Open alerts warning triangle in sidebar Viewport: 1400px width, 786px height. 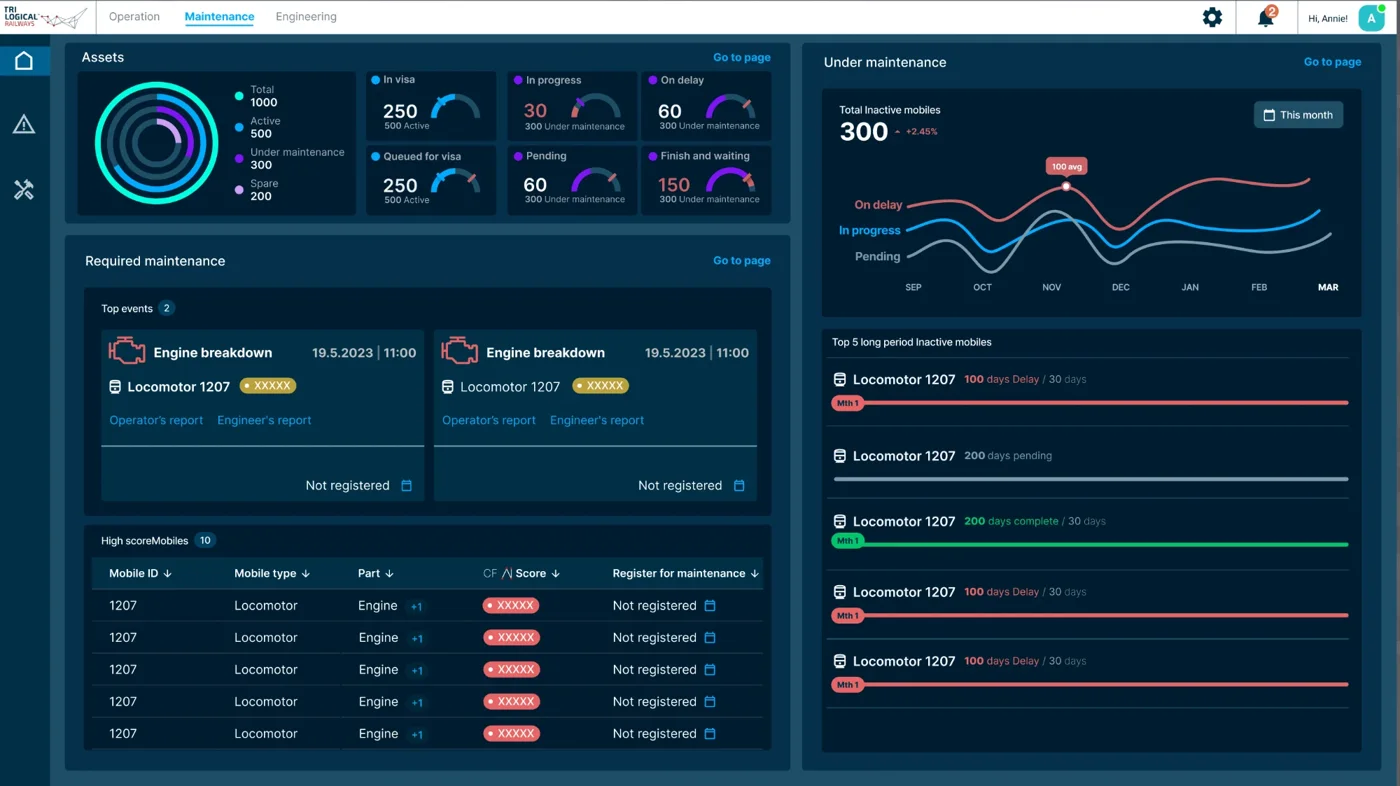tap(24, 124)
